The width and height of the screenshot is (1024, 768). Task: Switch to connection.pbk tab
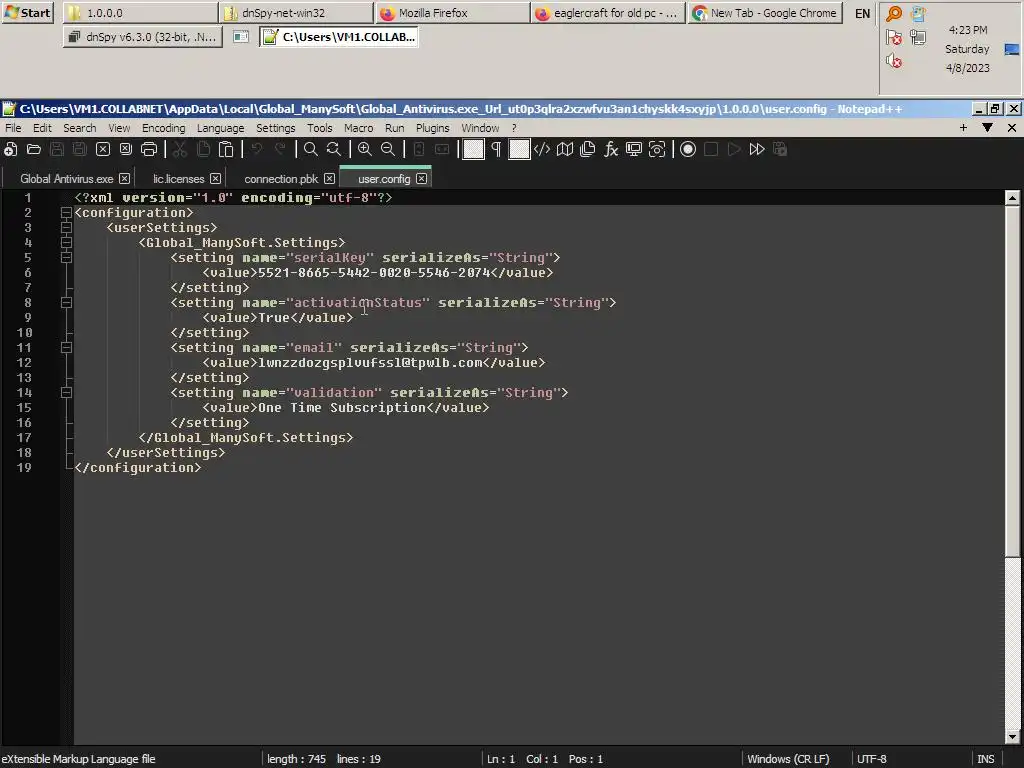click(x=281, y=179)
